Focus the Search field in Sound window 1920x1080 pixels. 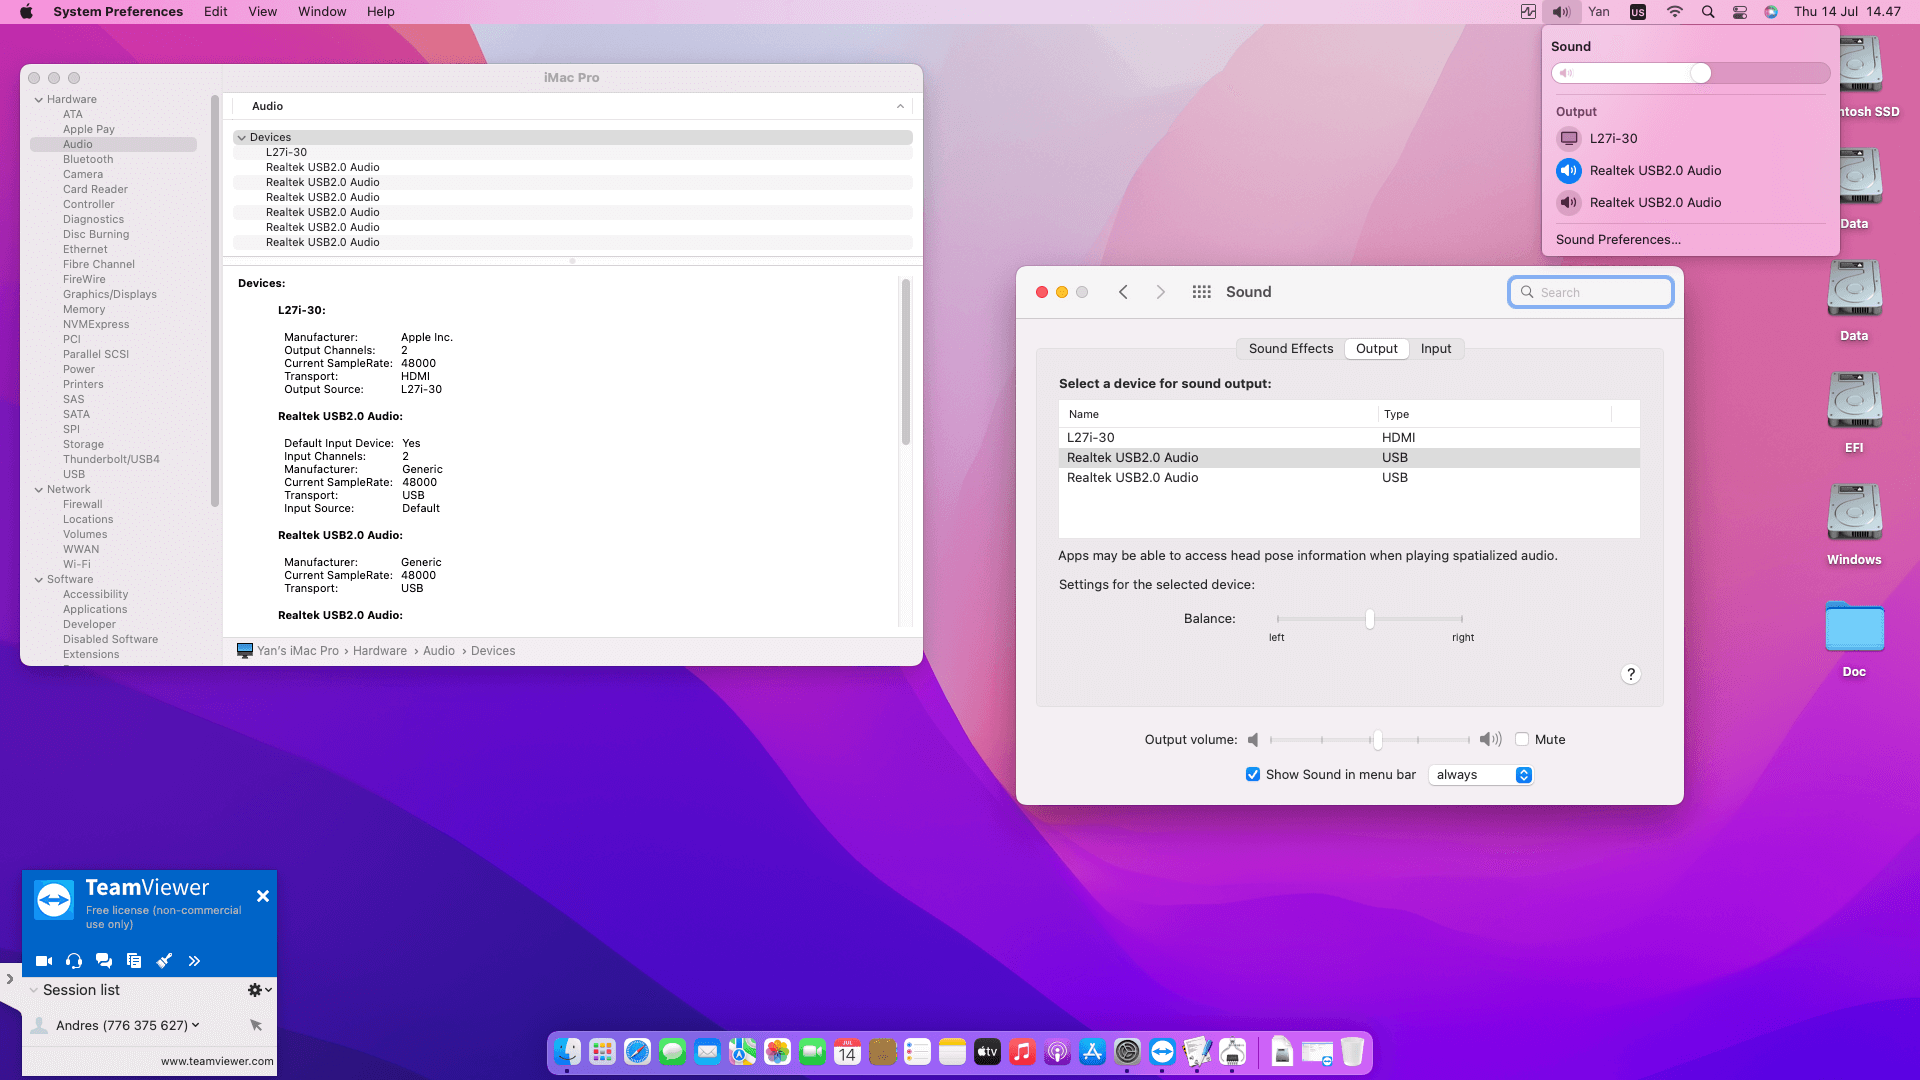(x=1590, y=292)
